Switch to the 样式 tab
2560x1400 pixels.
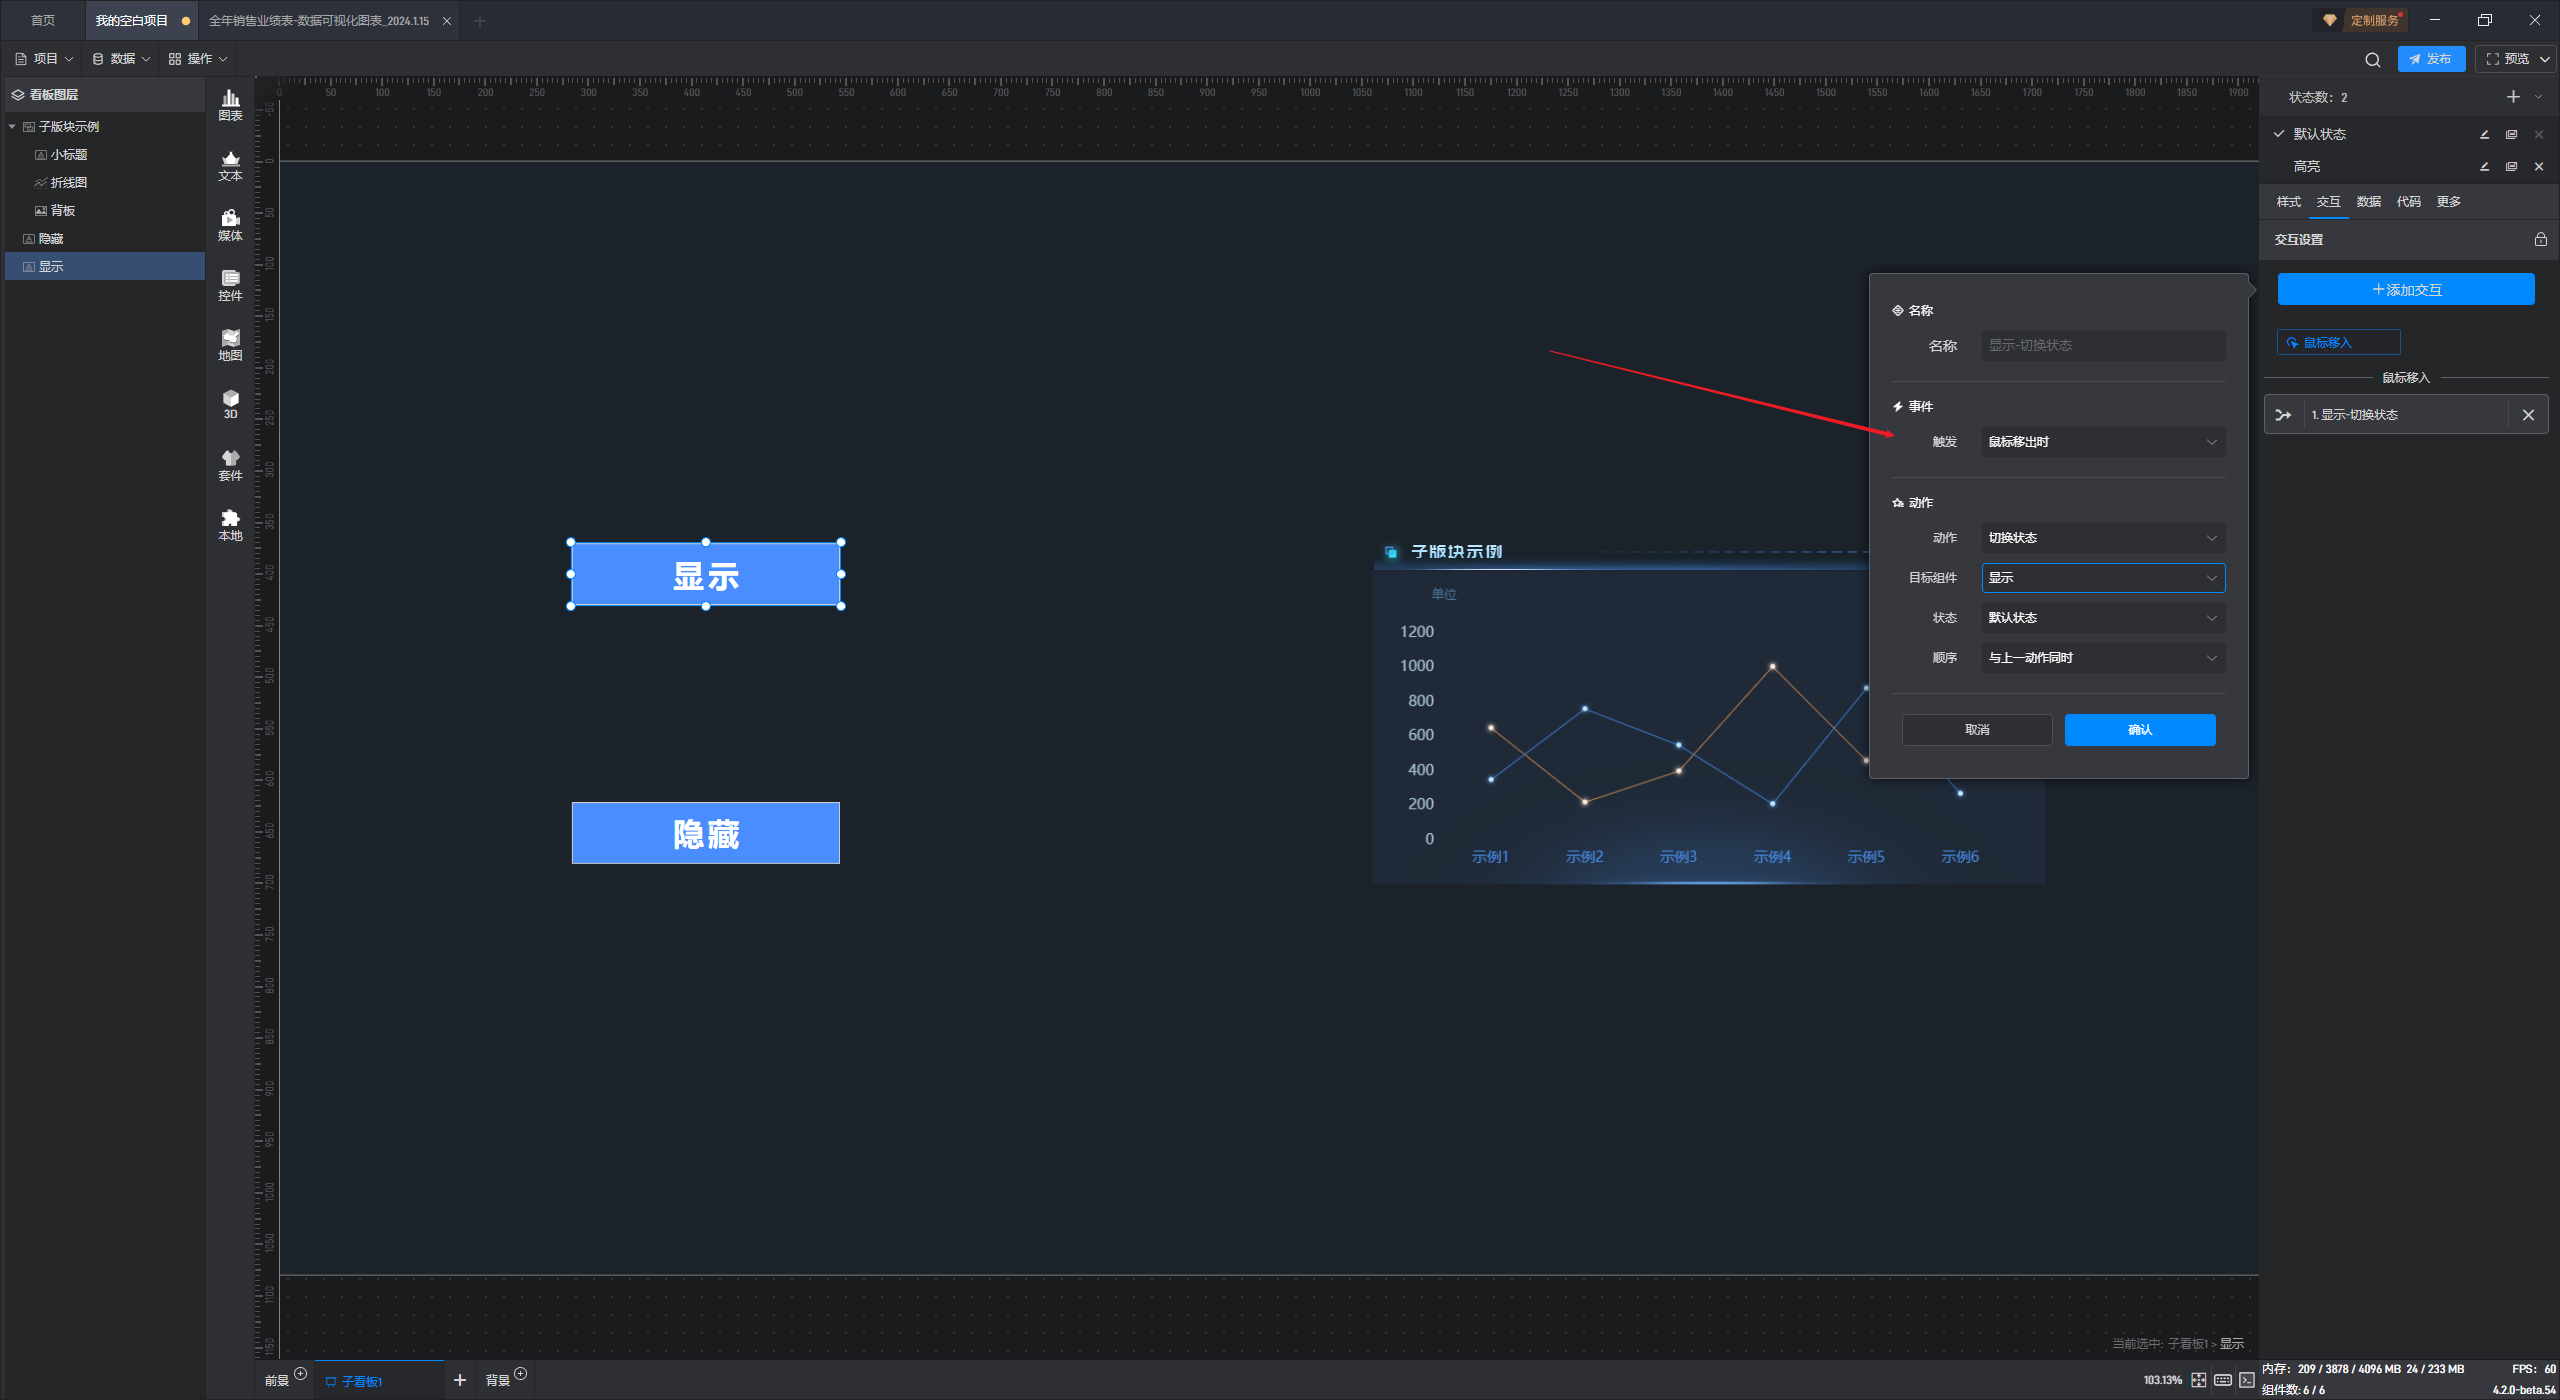2288,202
